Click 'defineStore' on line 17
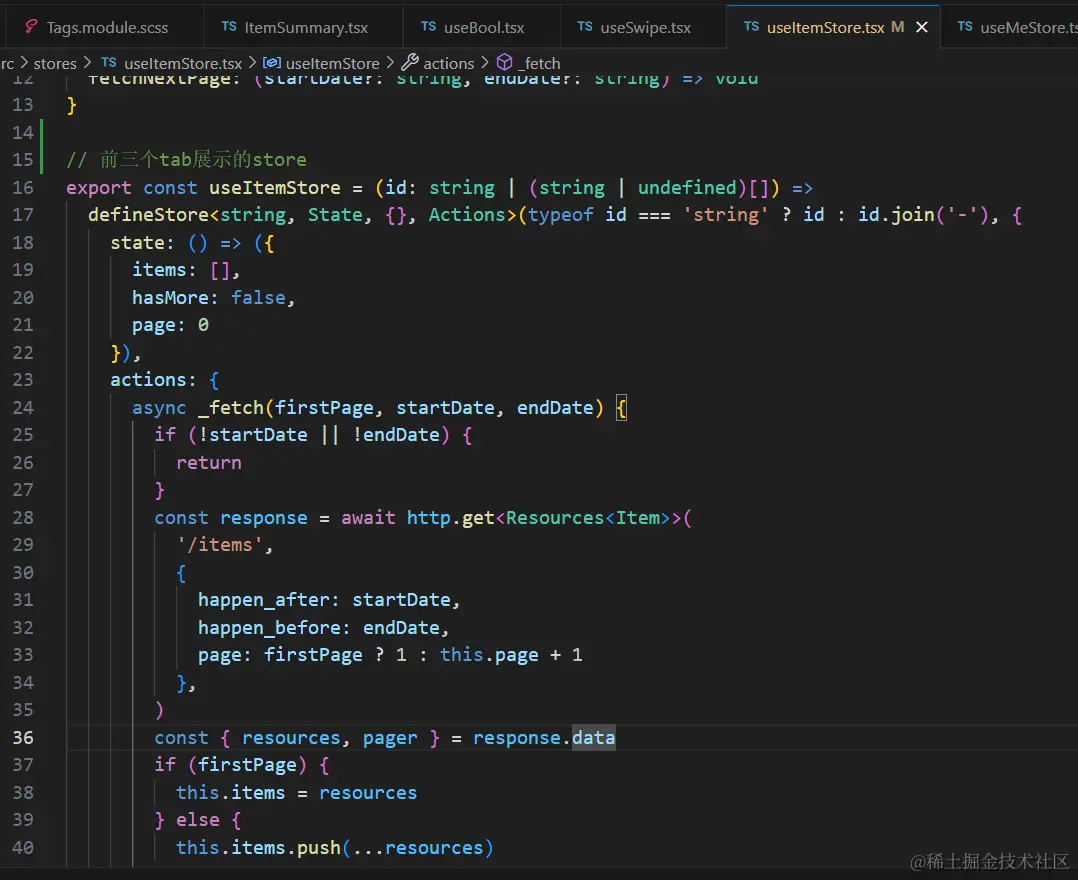Image resolution: width=1078 pixels, height=880 pixels. point(148,214)
